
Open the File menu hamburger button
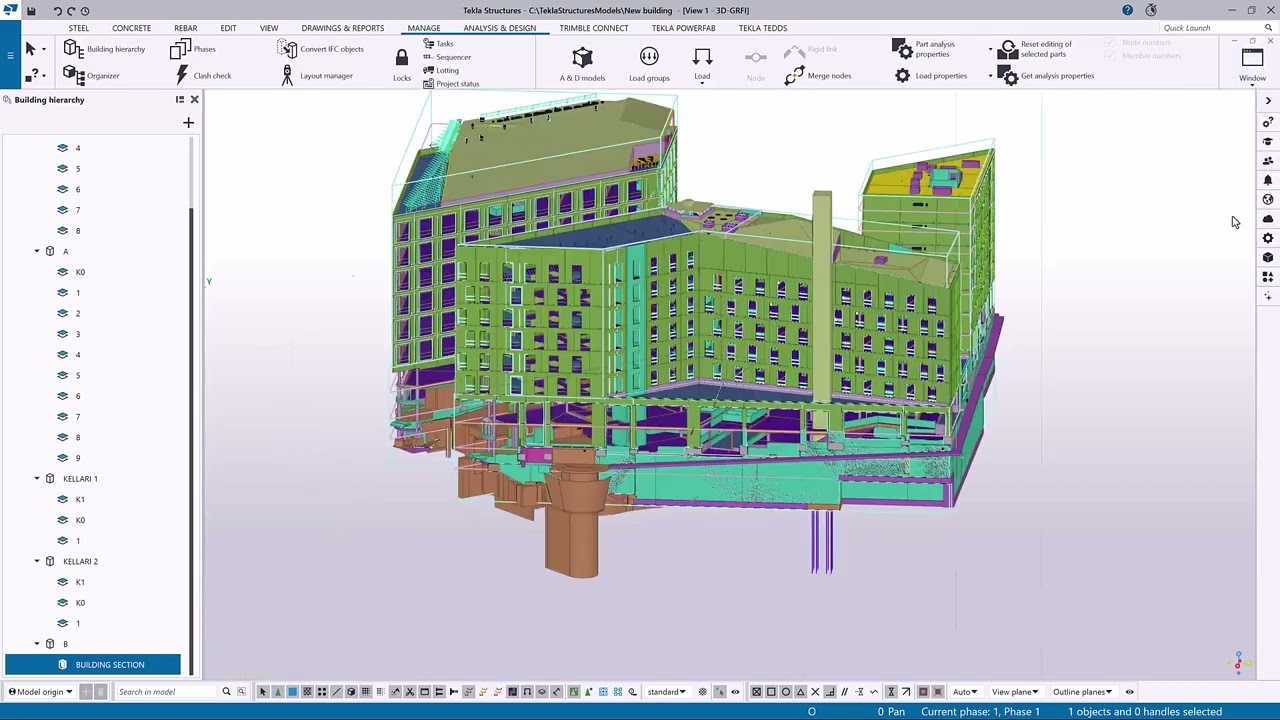point(9,55)
